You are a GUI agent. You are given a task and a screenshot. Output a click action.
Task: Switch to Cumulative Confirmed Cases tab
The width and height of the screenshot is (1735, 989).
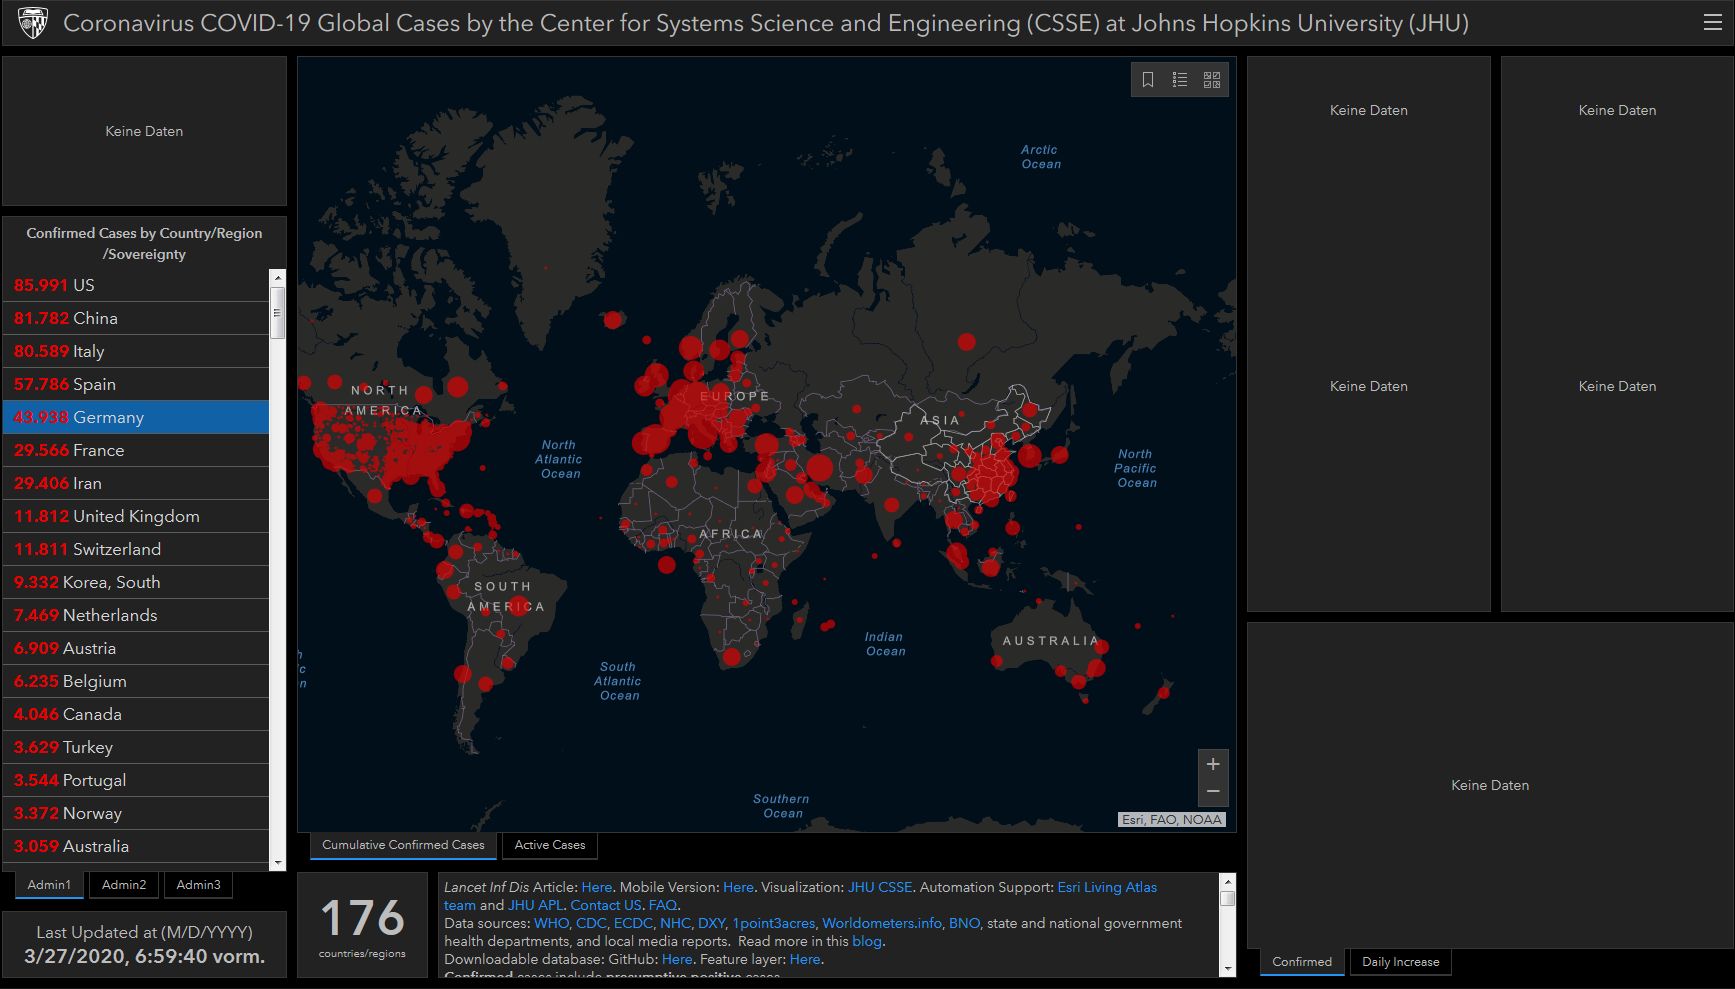coord(403,845)
